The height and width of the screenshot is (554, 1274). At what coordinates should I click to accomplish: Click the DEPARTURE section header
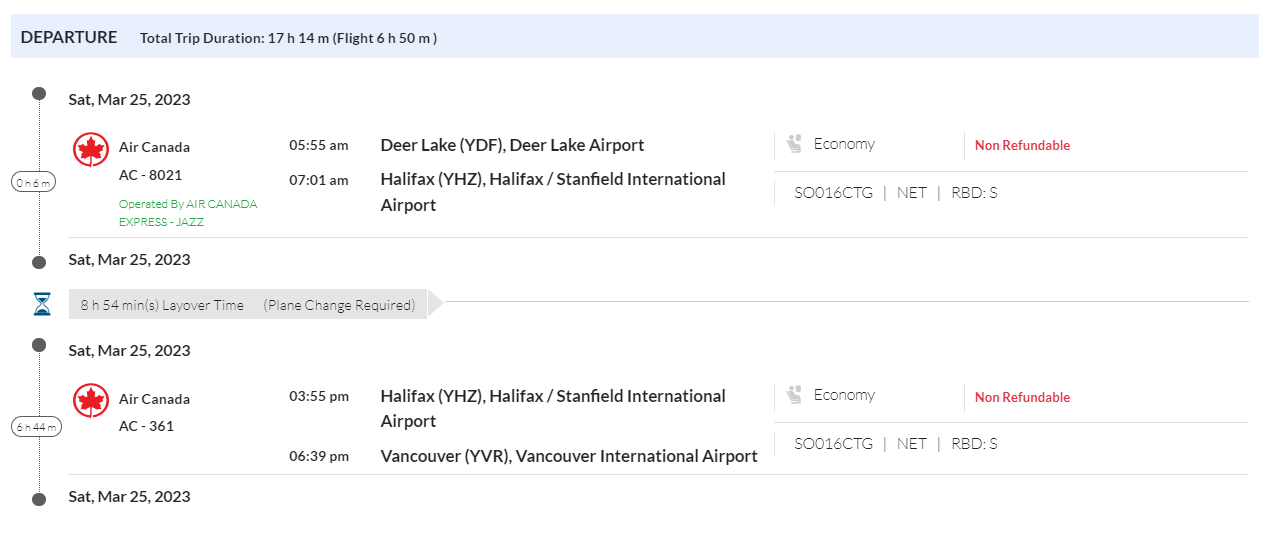[69, 37]
